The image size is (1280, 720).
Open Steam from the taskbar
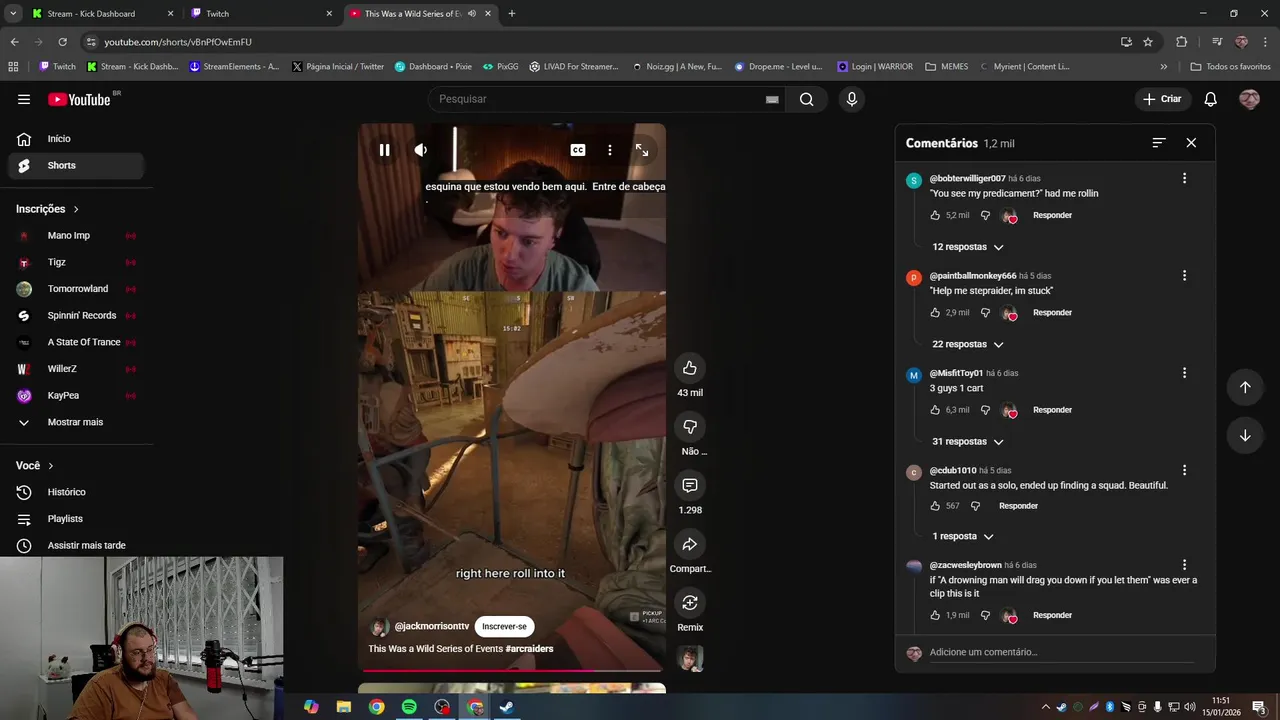(x=506, y=707)
